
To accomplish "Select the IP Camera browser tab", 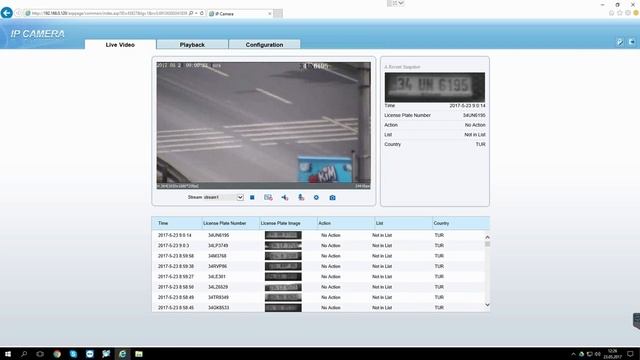I will tap(240, 13).
